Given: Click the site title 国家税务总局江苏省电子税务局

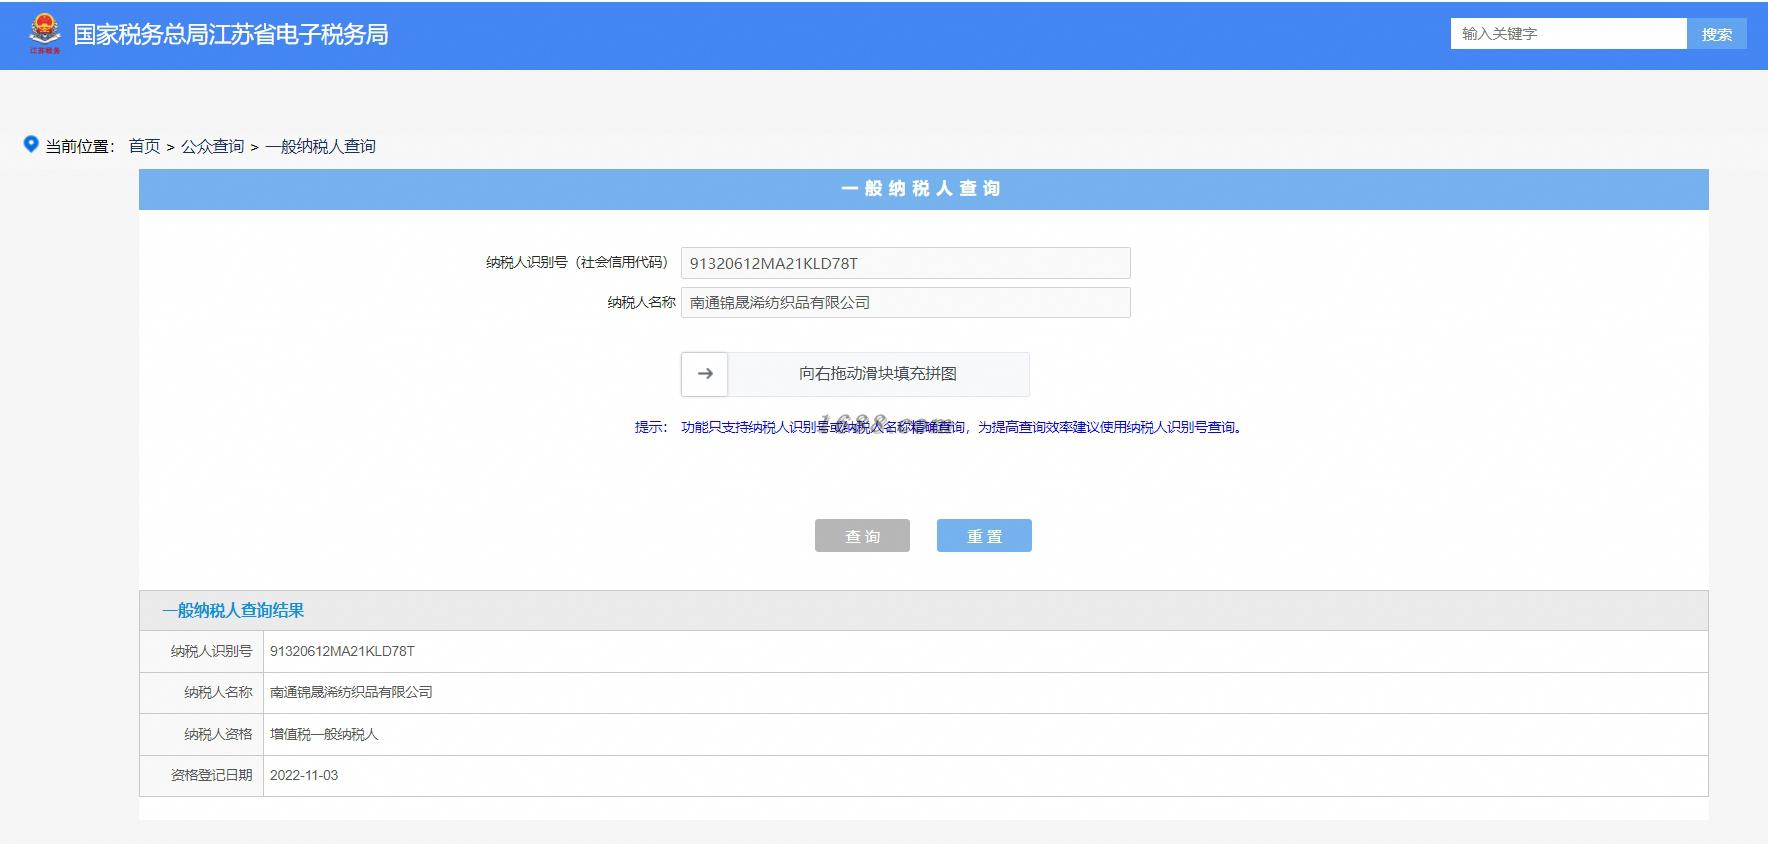Looking at the screenshot, I should (x=231, y=35).
